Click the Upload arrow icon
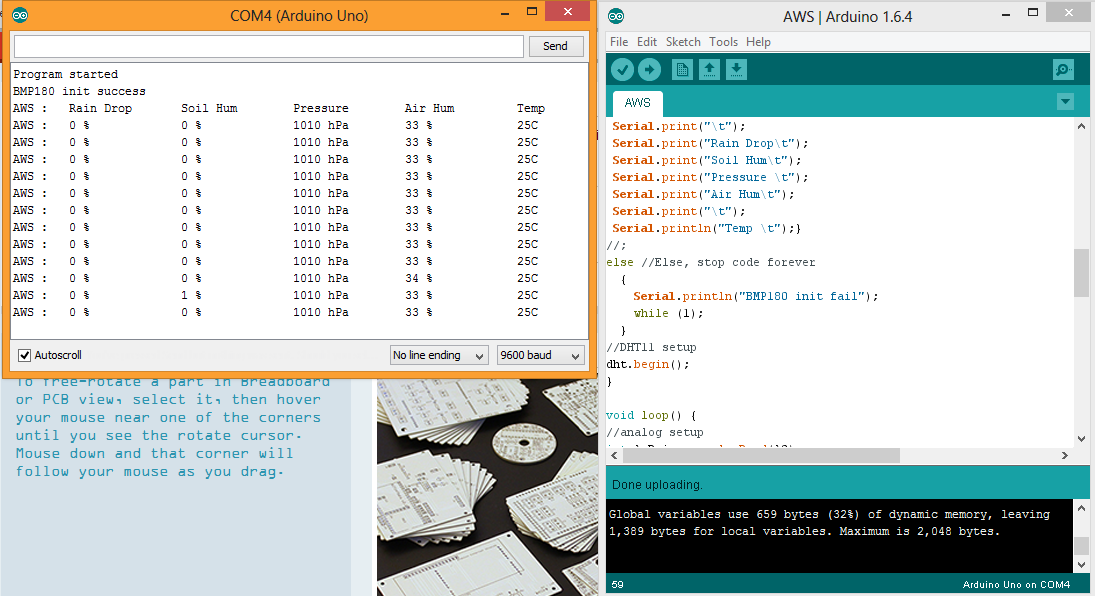 coord(650,69)
